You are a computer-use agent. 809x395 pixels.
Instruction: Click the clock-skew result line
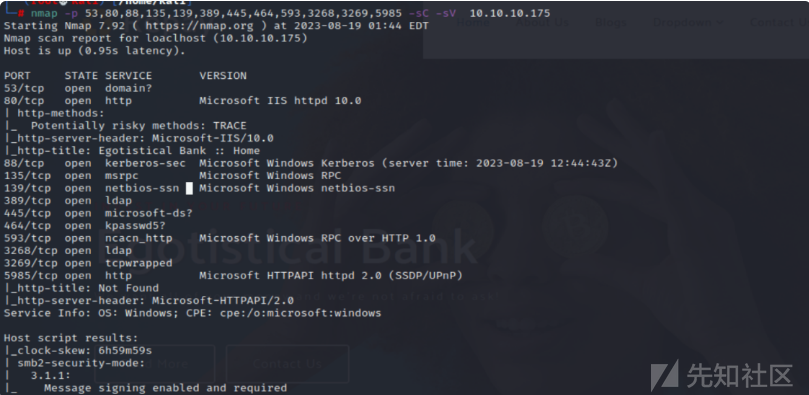coord(78,351)
